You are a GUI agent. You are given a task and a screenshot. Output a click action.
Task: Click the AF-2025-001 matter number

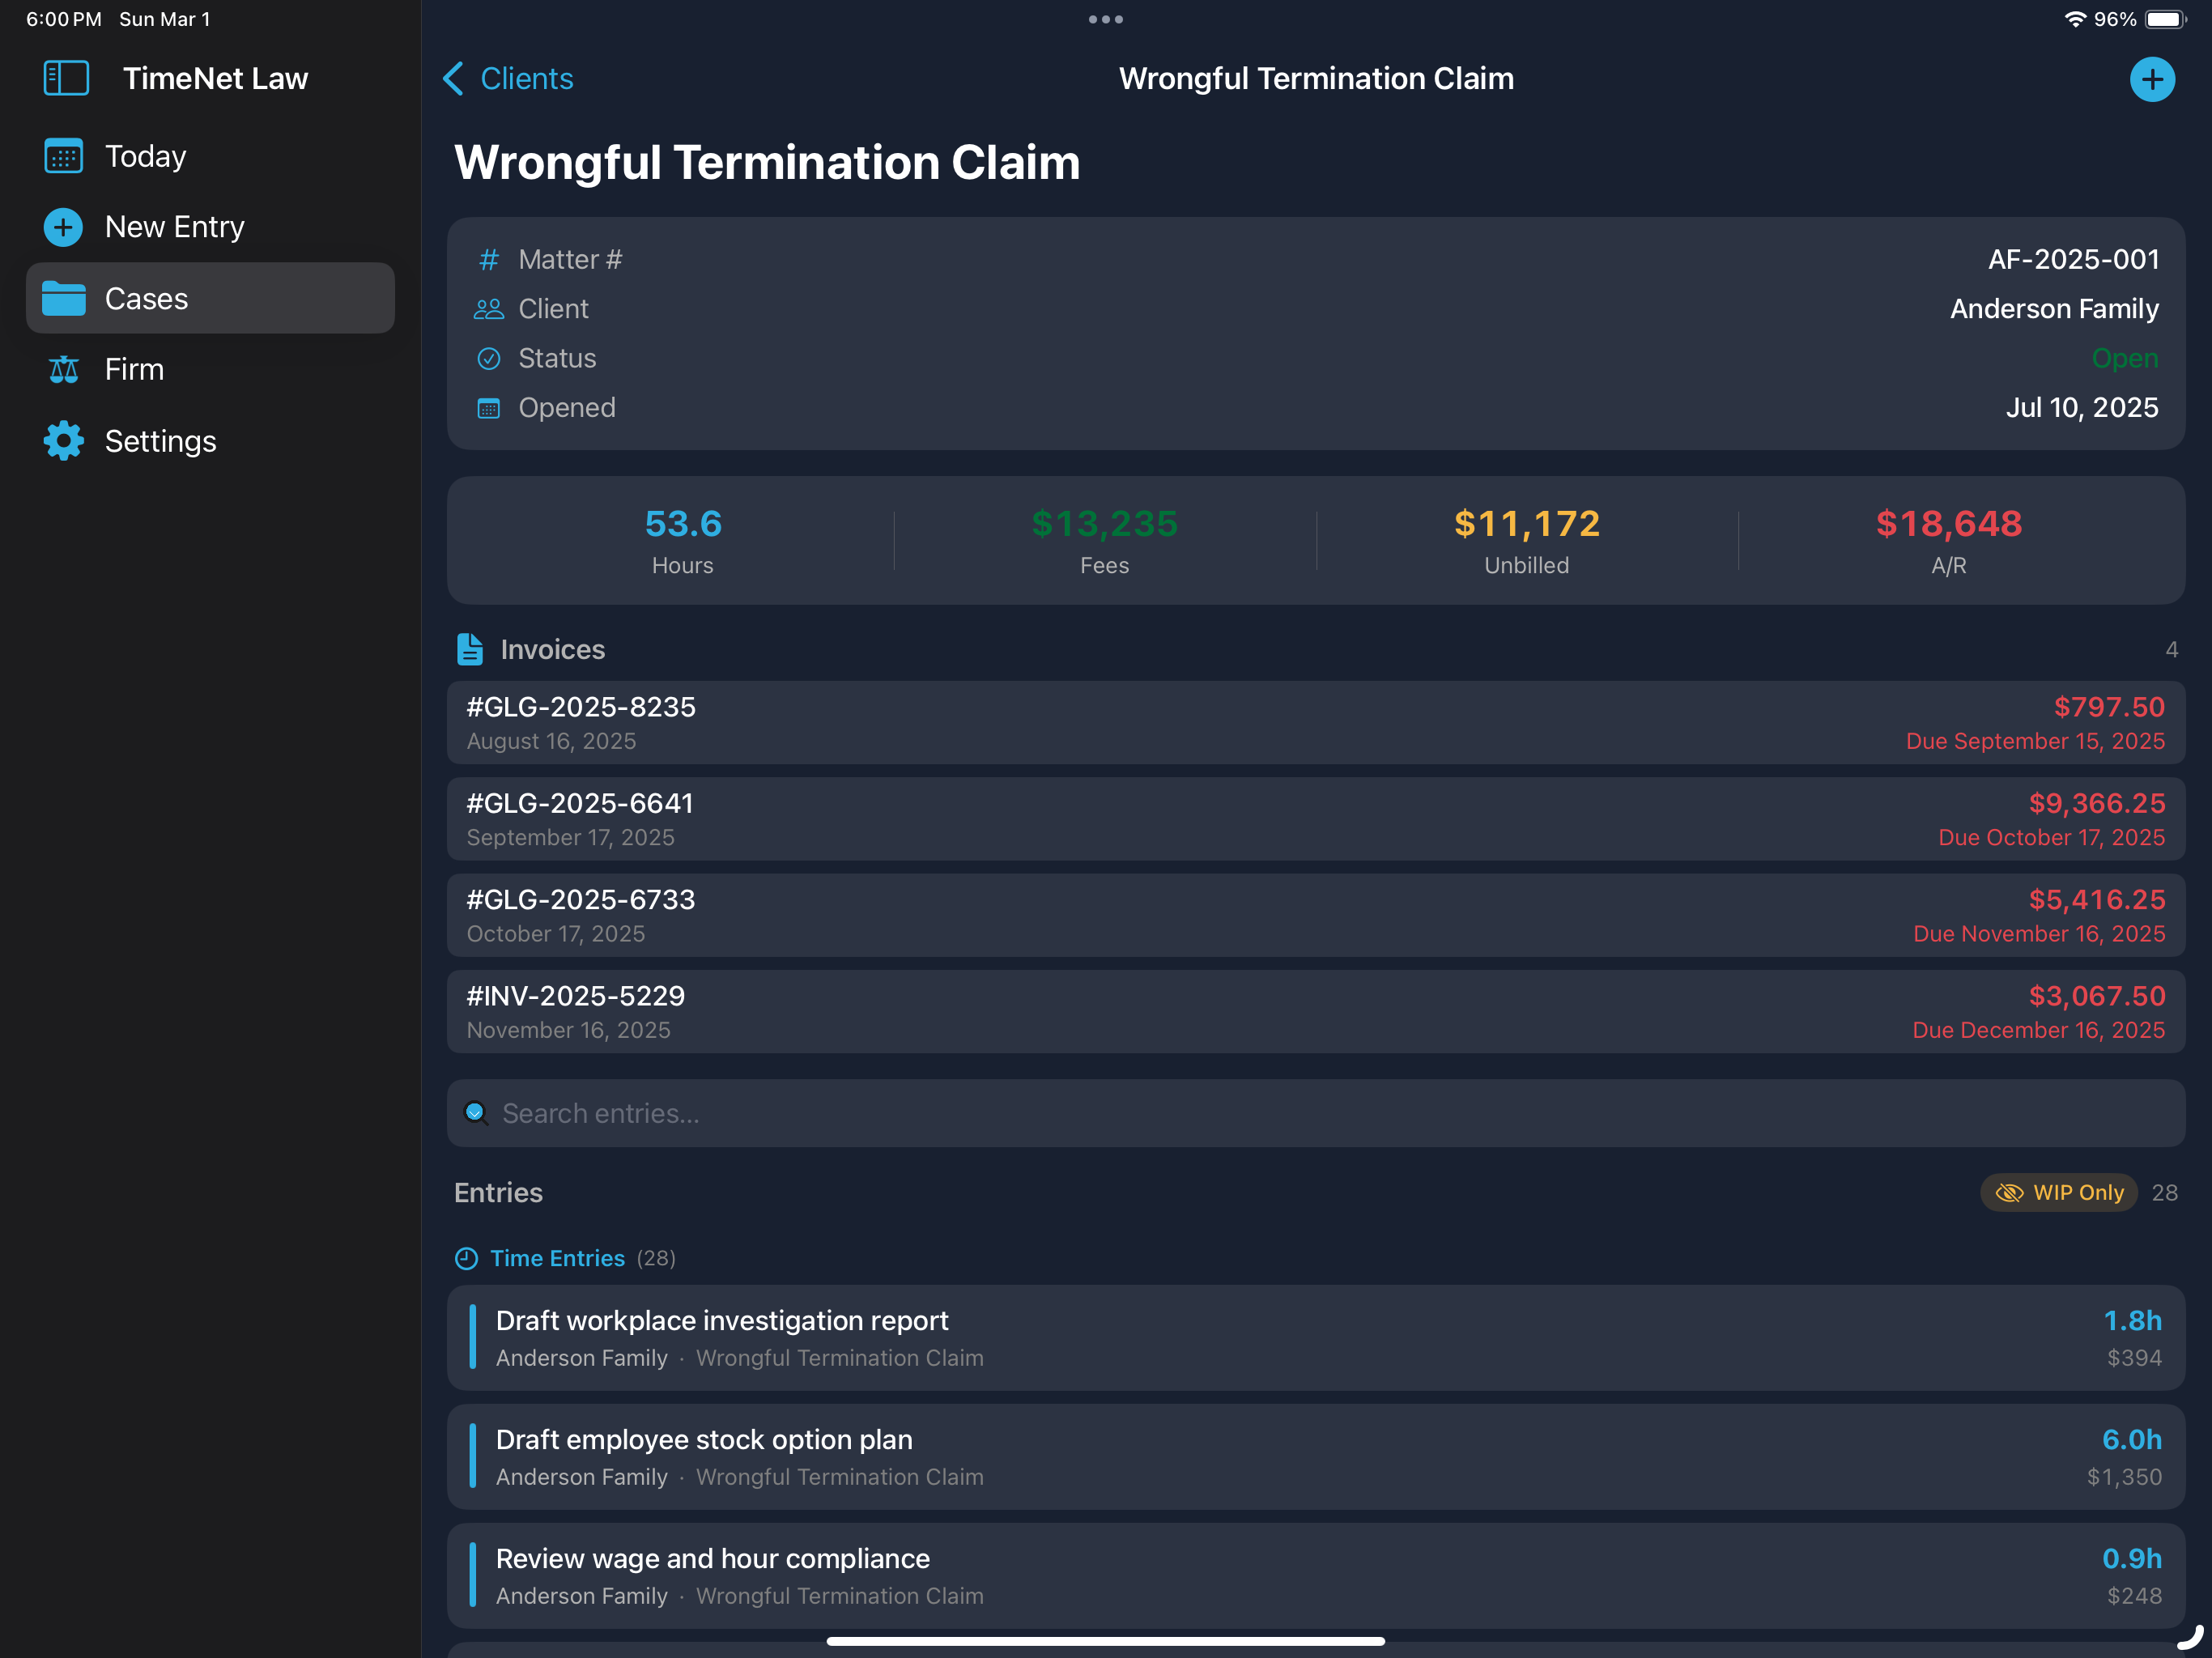coord(2074,260)
